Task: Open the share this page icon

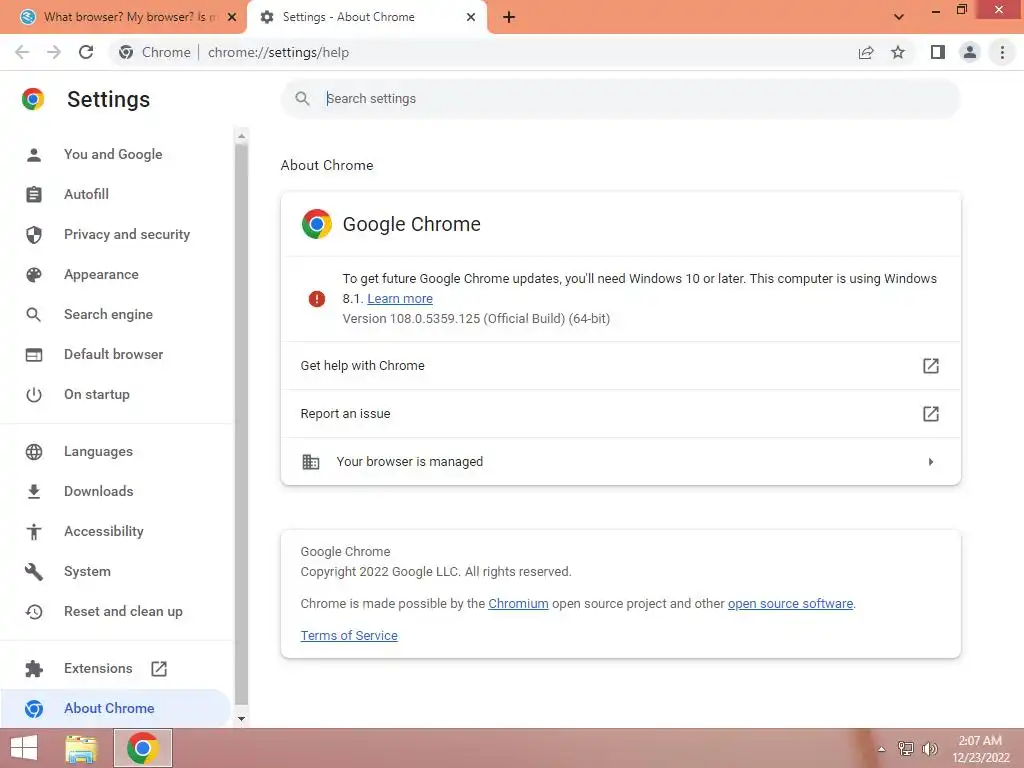Action: [866, 52]
